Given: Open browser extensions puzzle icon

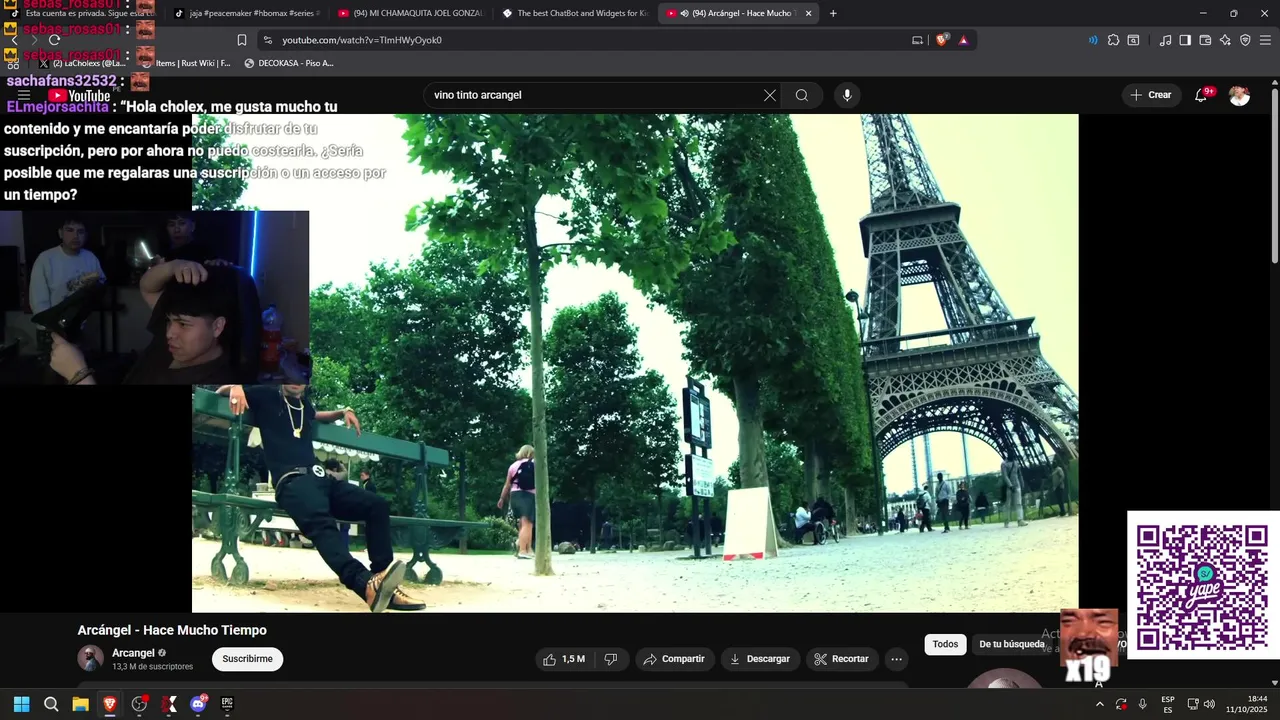Looking at the screenshot, I should click(1113, 40).
